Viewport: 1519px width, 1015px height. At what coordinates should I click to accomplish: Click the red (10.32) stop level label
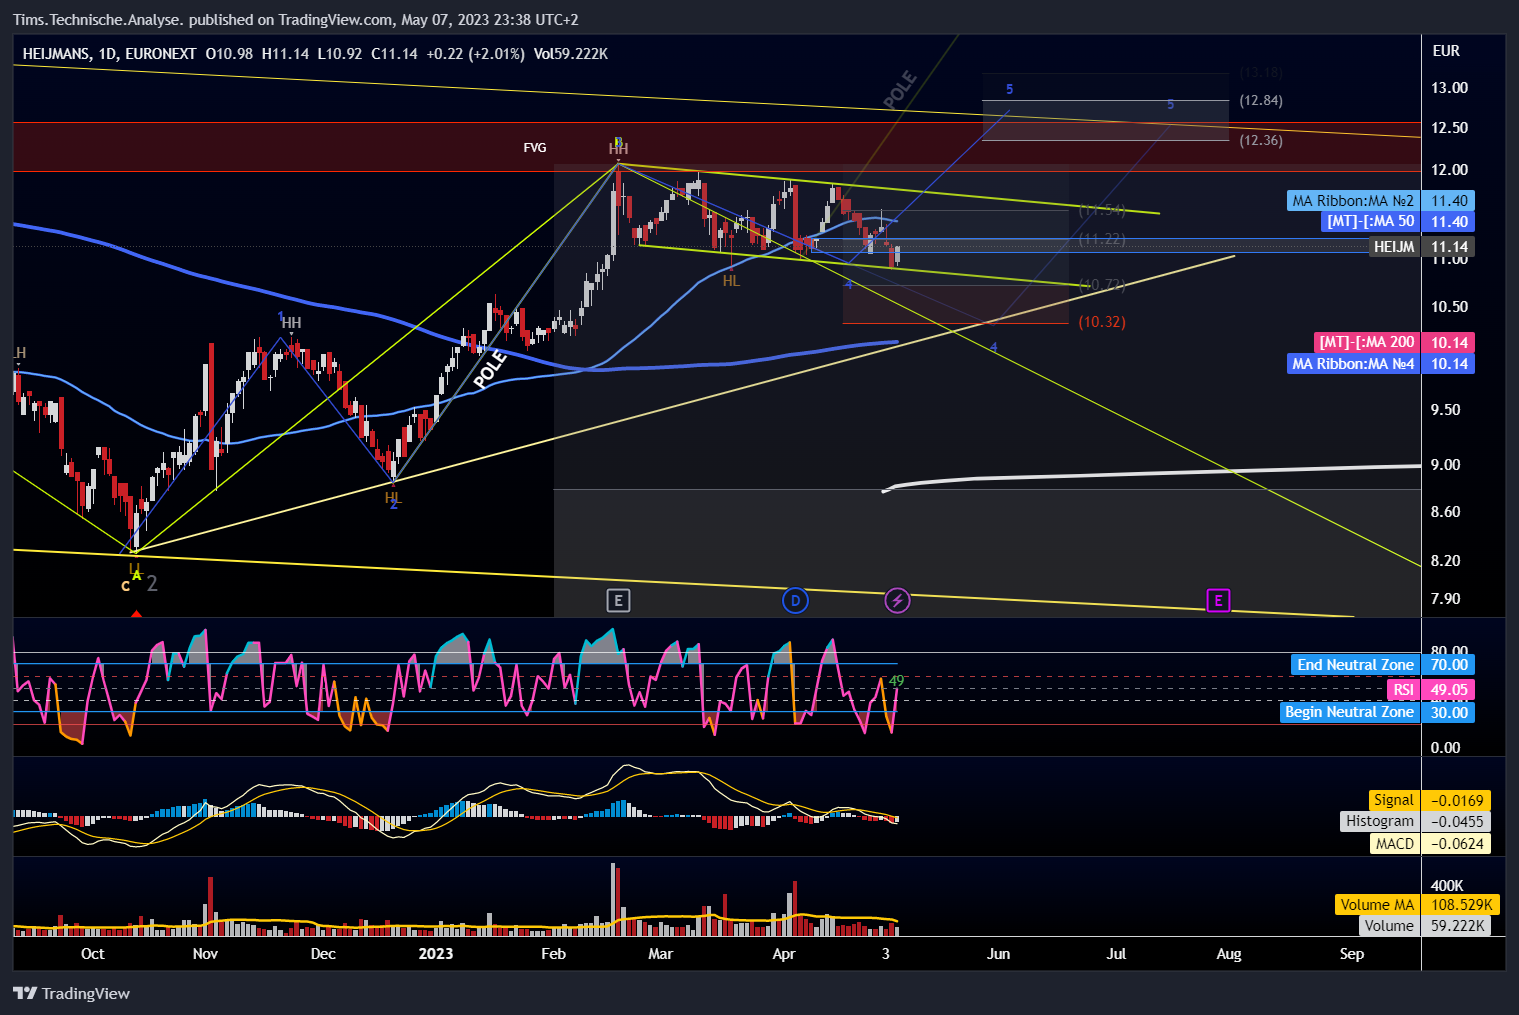point(1101,322)
